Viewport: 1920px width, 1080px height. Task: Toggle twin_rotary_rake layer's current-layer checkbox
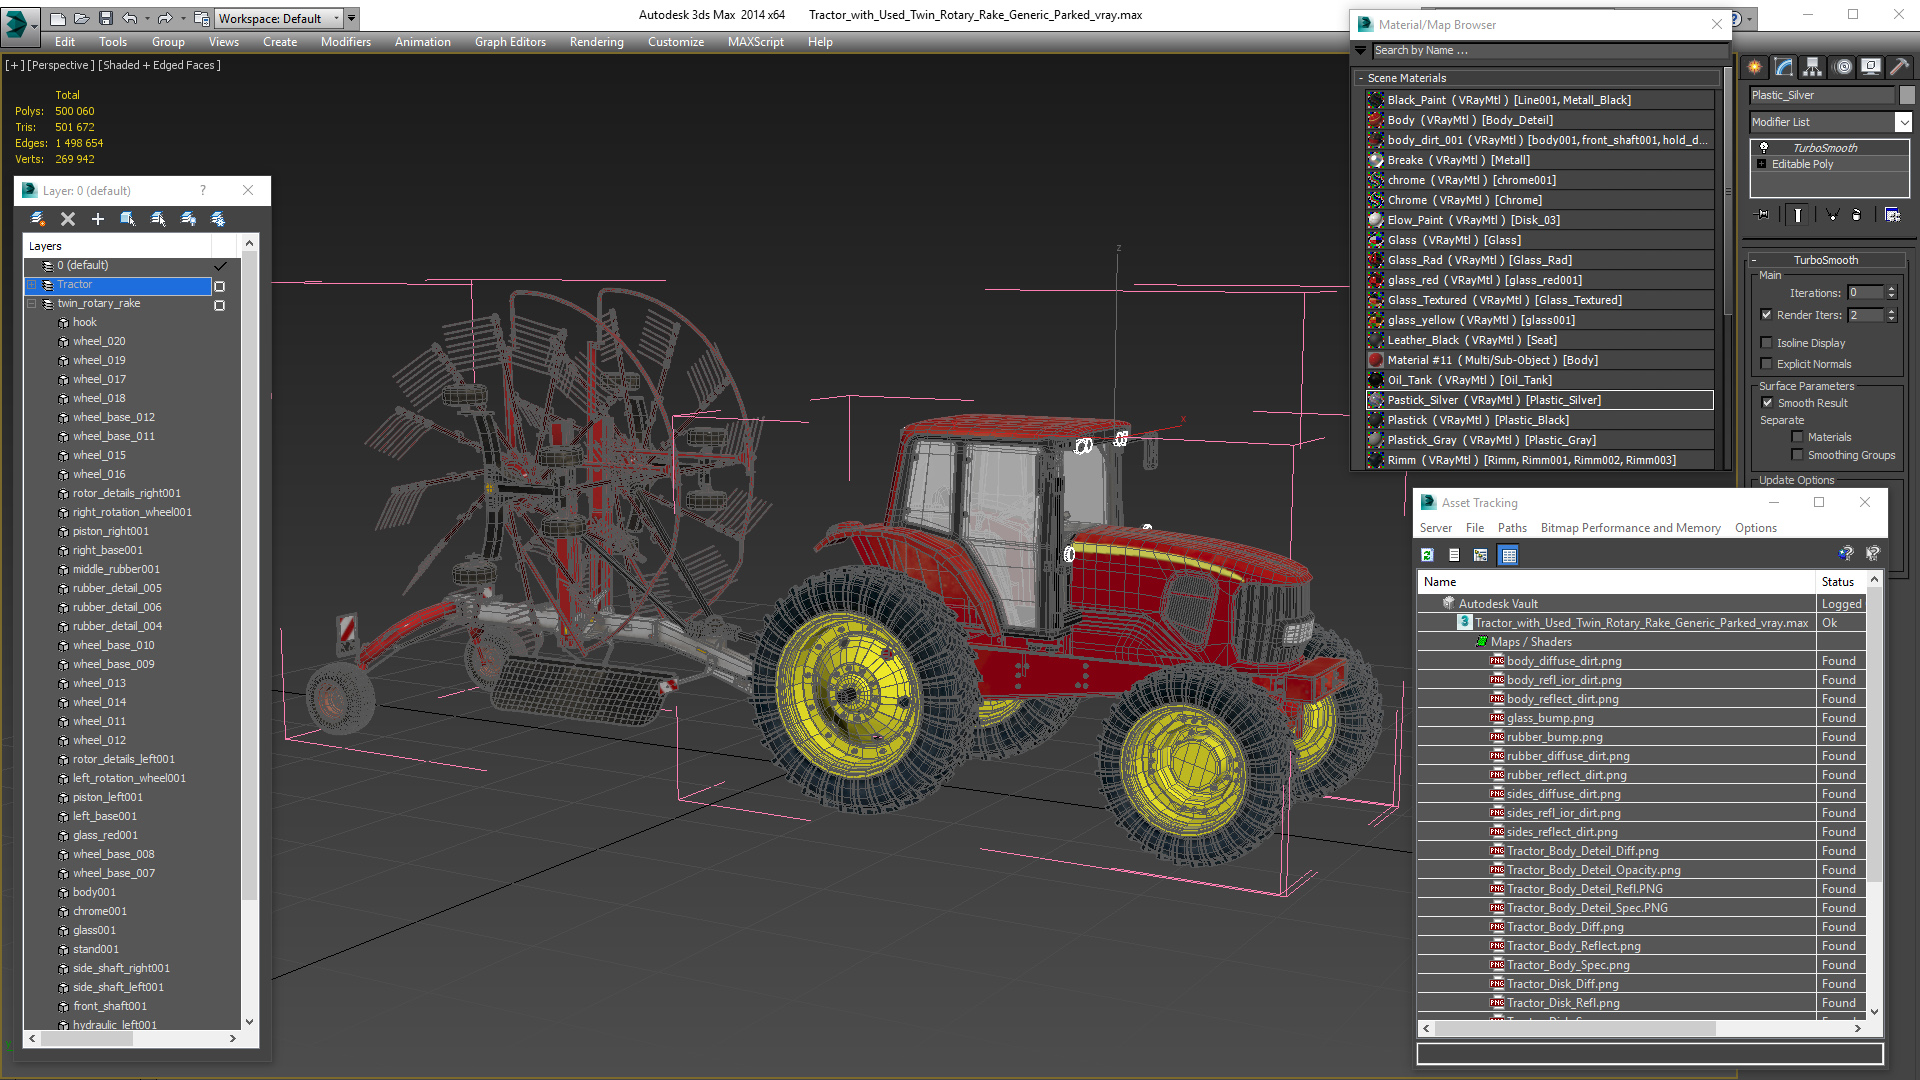pos(220,305)
